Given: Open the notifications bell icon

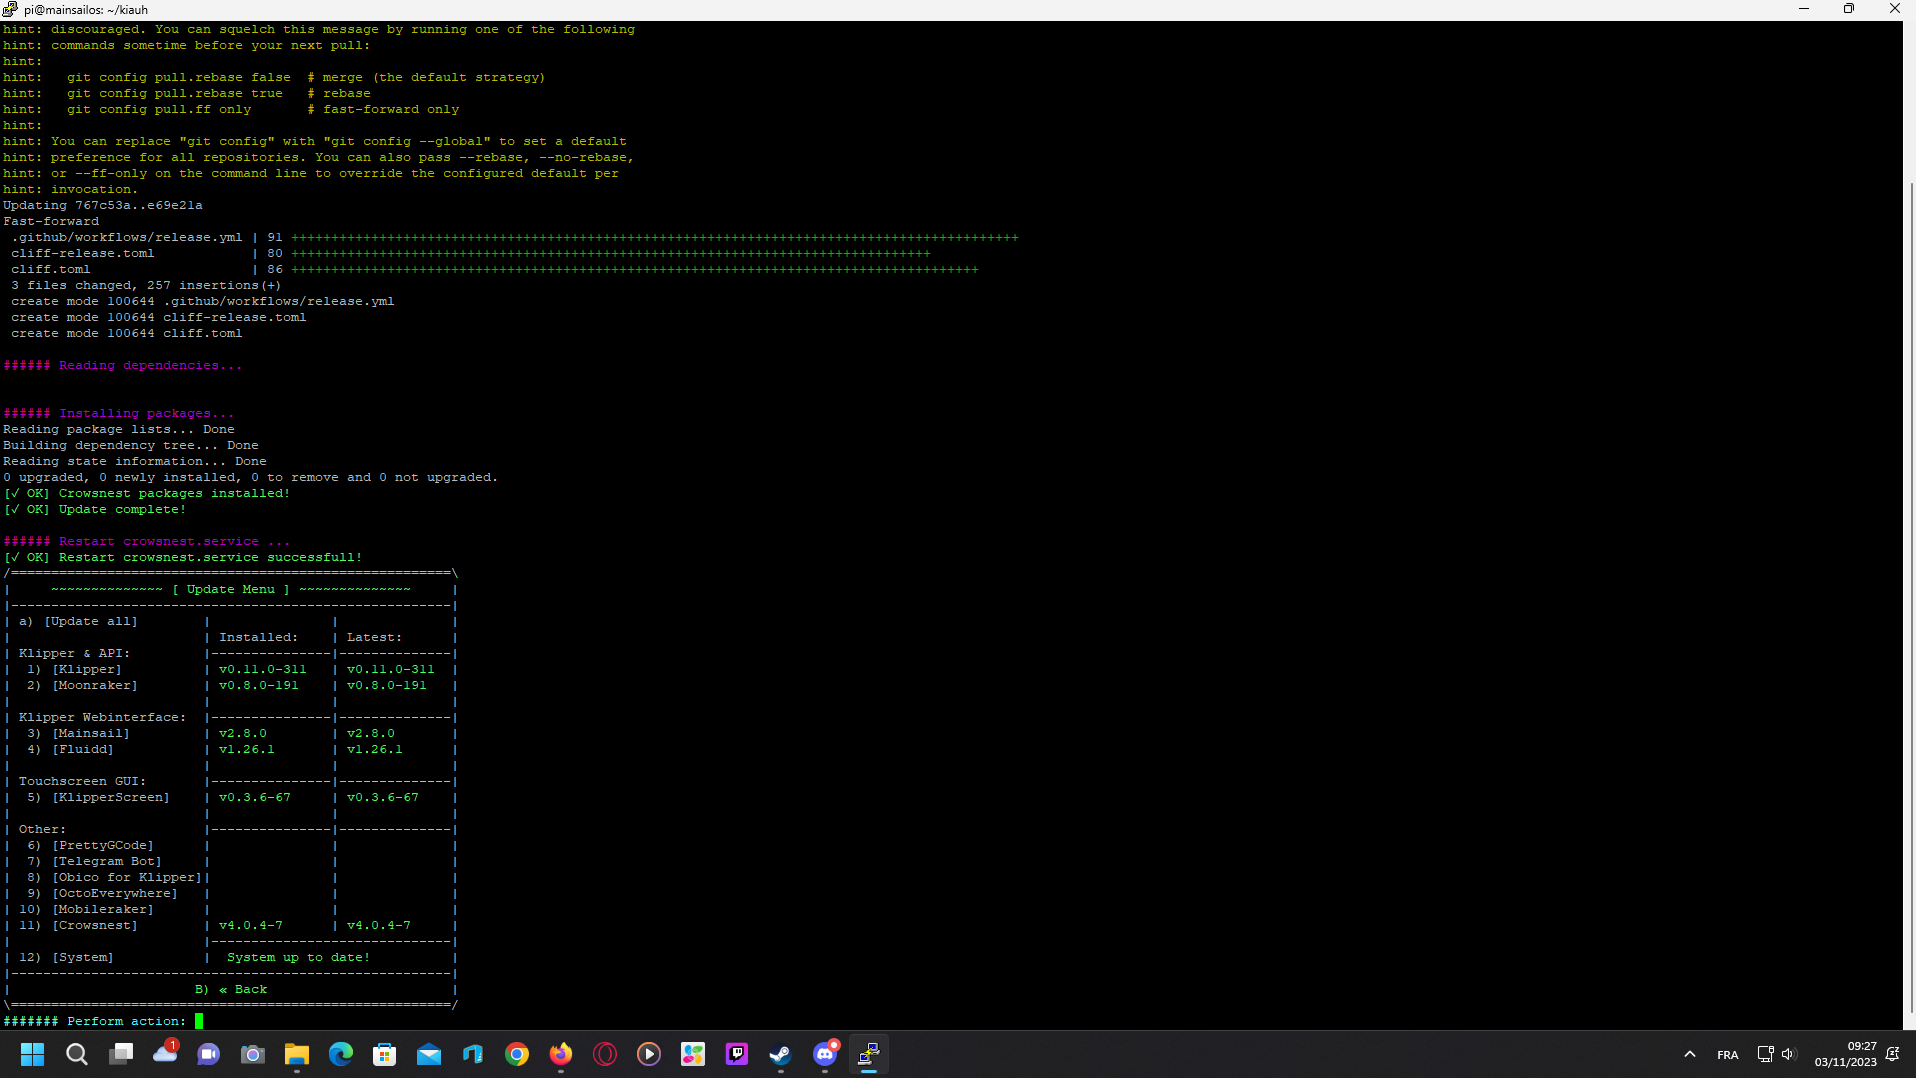Looking at the screenshot, I should tap(1892, 1054).
